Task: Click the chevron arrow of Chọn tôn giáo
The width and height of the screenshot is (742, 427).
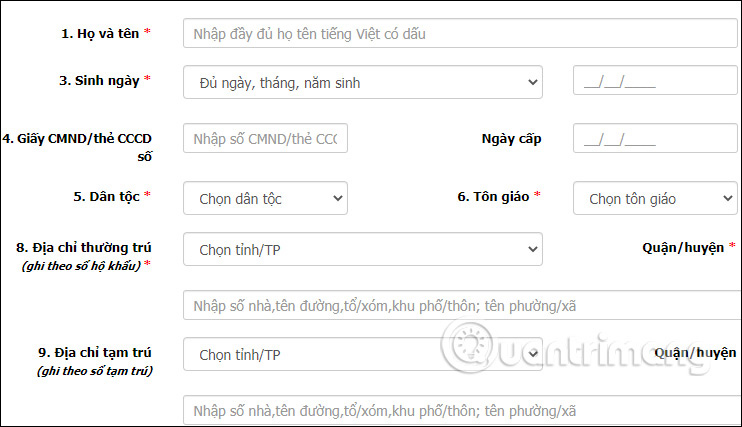Action: [728, 198]
